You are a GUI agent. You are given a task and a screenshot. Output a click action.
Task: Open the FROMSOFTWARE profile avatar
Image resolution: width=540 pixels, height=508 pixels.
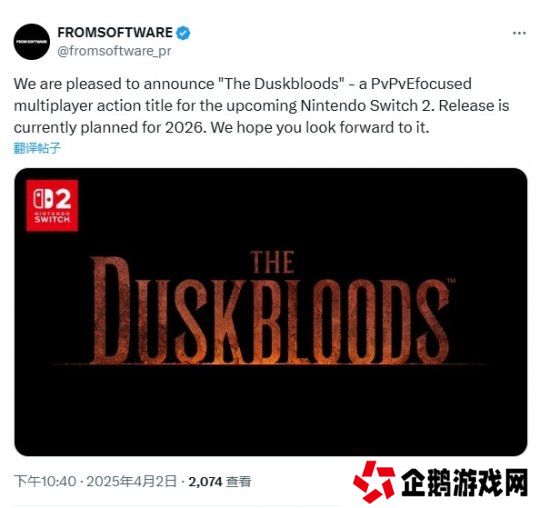(32, 42)
